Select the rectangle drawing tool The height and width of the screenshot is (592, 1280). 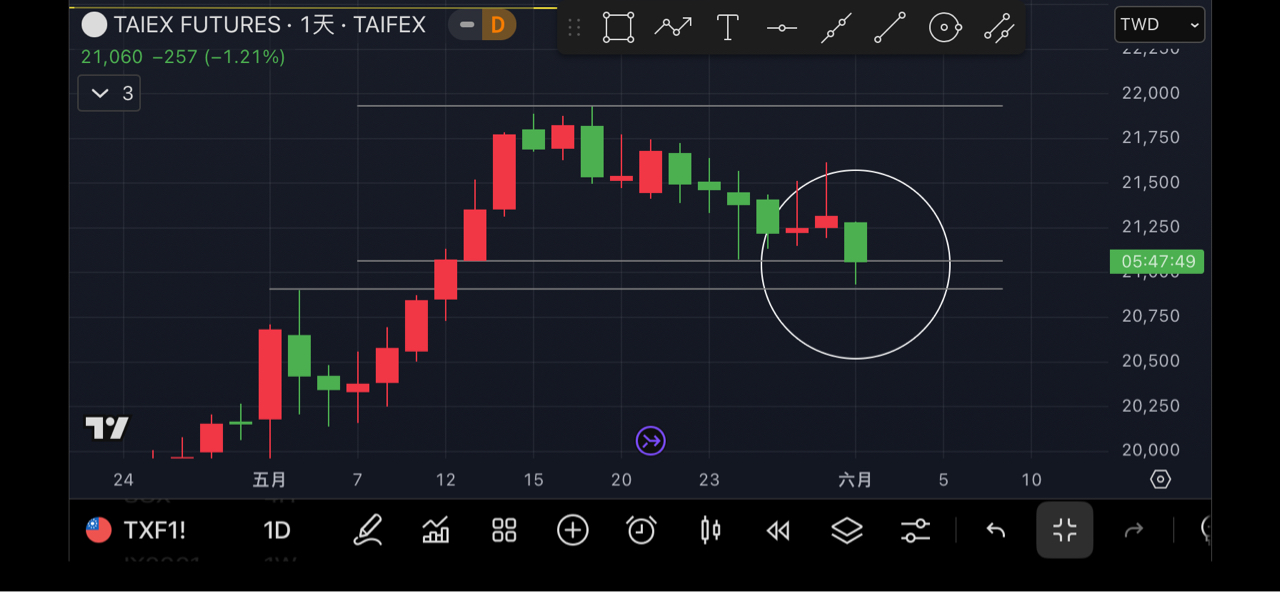pos(618,28)
